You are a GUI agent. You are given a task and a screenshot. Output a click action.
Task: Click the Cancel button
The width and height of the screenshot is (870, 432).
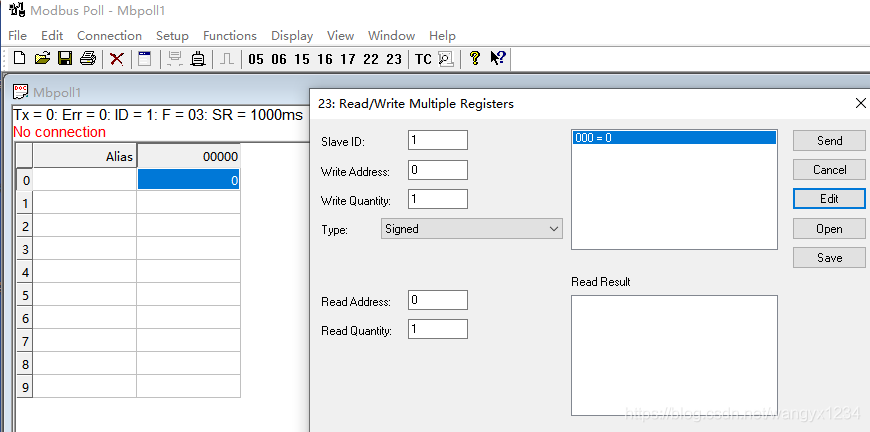click(x=829, y=170)
